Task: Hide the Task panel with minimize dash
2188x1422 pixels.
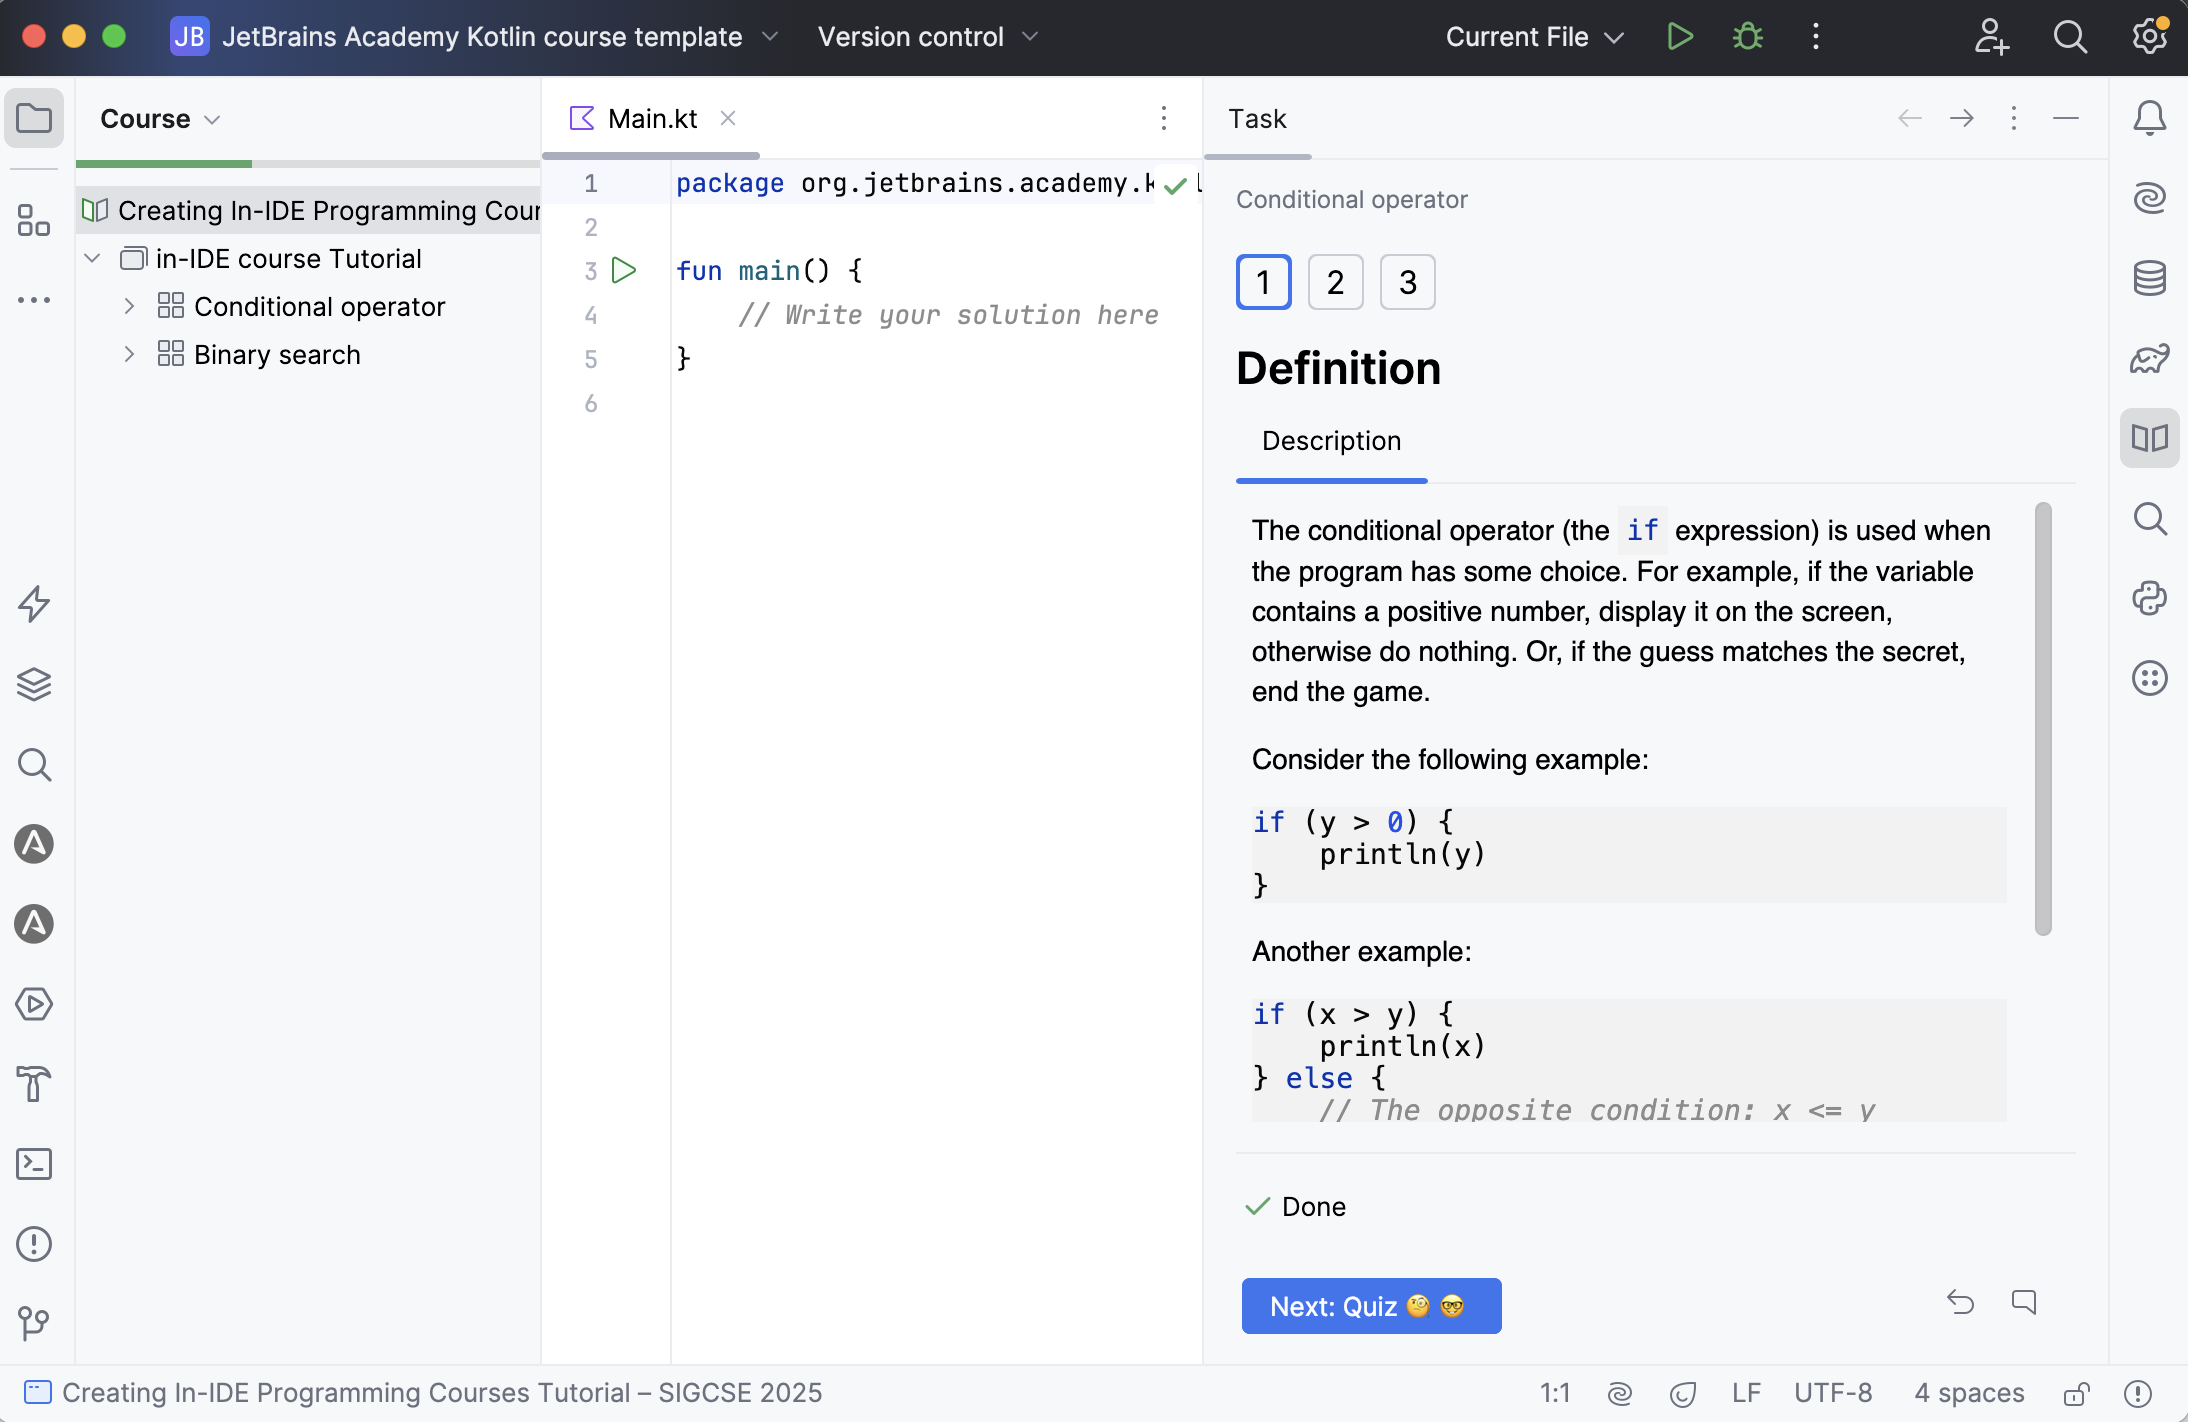Action: click(x=2066, y=118)
